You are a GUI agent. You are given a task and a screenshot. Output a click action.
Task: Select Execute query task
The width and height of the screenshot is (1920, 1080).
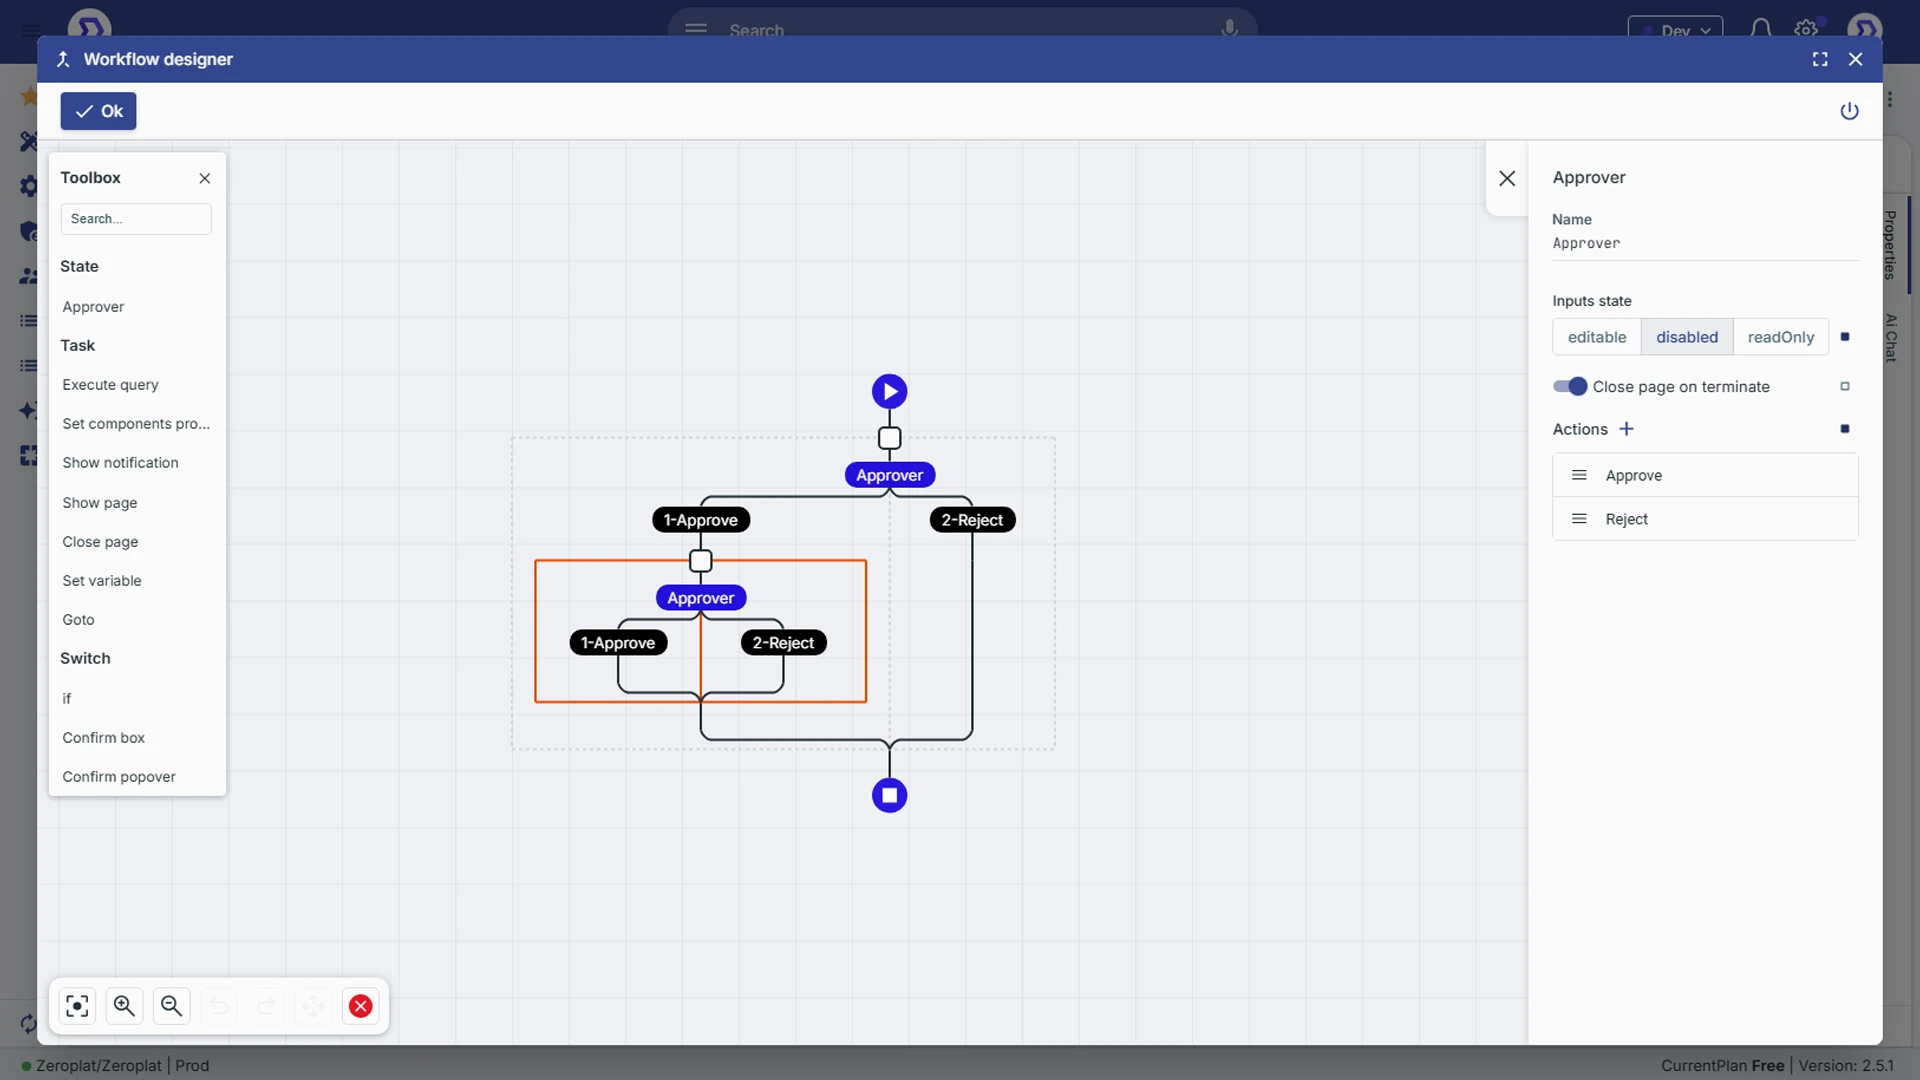pyautogui.click(x=110, y=385)
